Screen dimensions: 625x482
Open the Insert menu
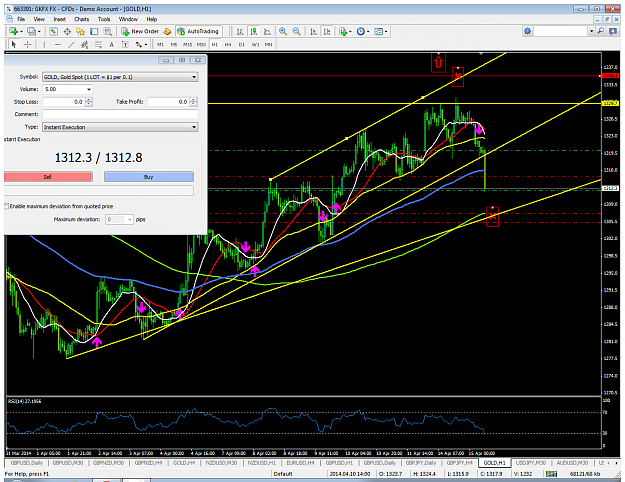tap(59, 19)
